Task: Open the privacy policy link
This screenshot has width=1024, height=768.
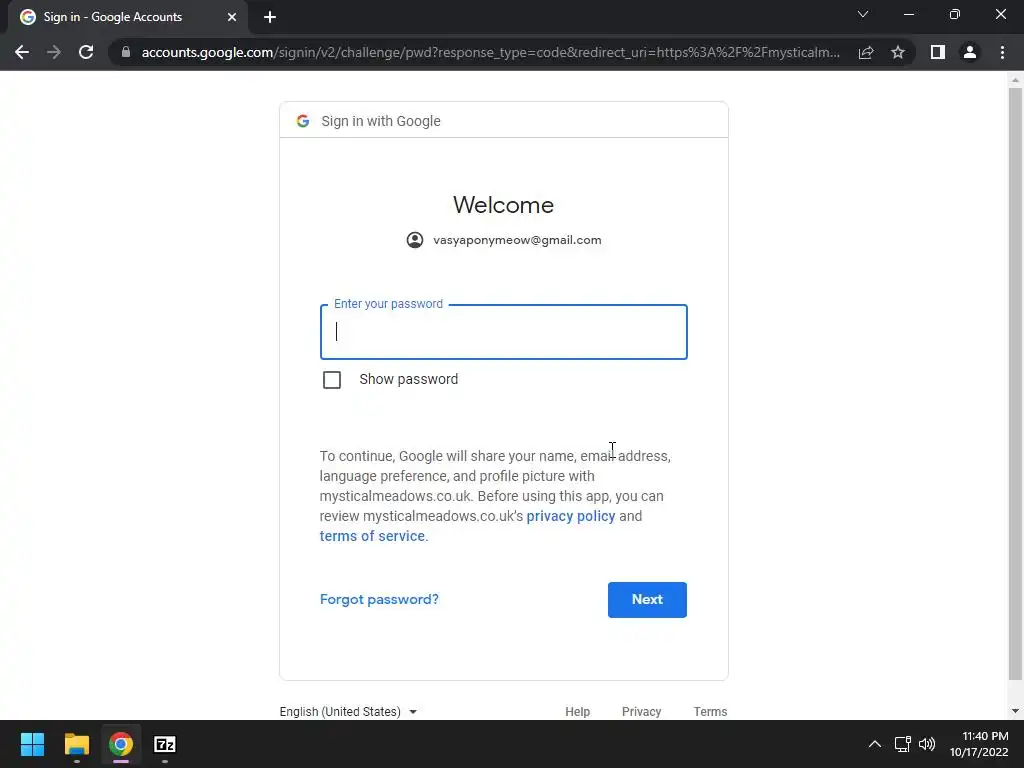Action: [x=571, y=516]
